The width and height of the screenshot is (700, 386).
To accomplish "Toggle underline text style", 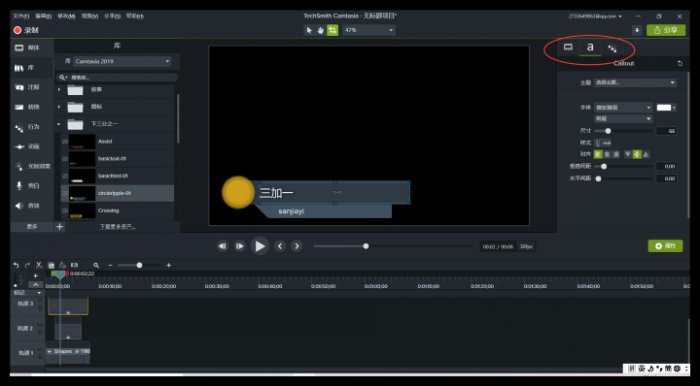I will (598, 143).
